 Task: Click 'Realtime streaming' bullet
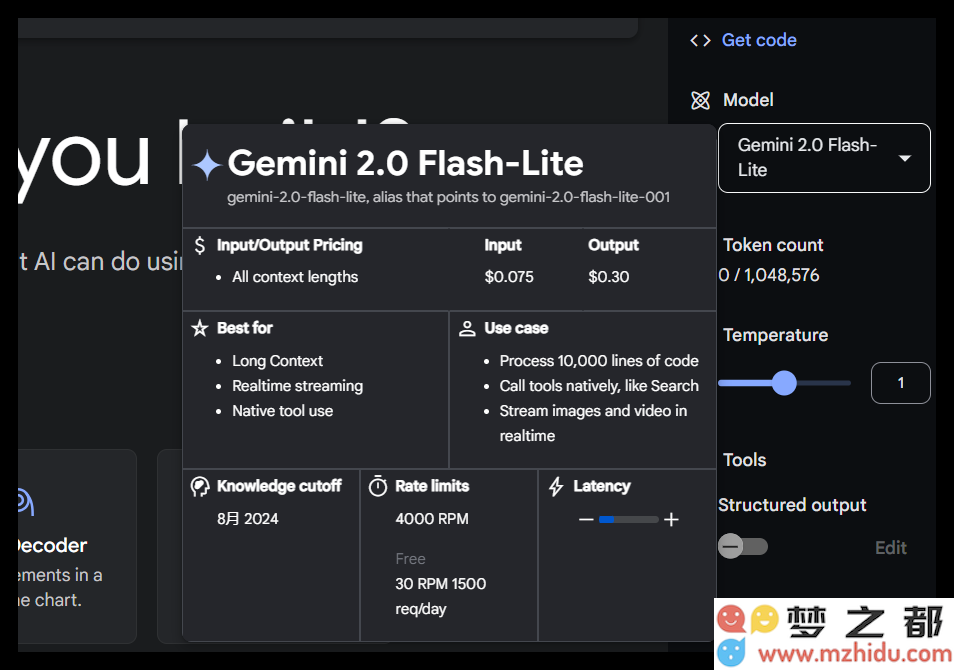click(298, 386)
